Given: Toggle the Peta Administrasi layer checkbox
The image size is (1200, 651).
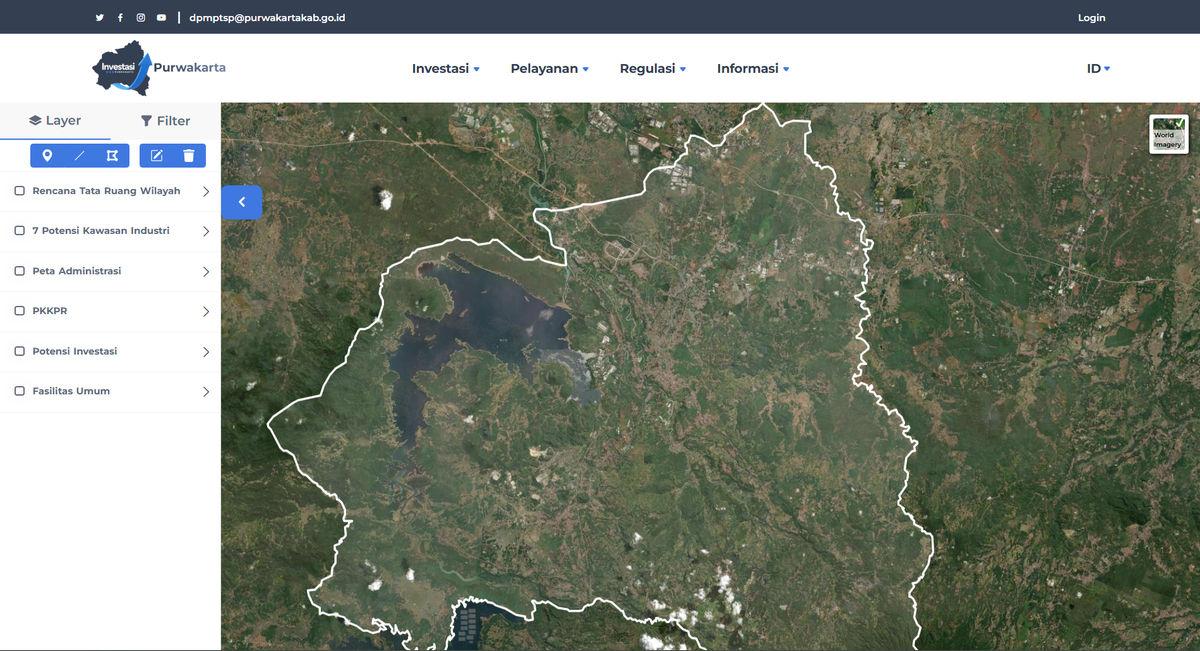Looking at the screenshot, I should pos(19,271).
